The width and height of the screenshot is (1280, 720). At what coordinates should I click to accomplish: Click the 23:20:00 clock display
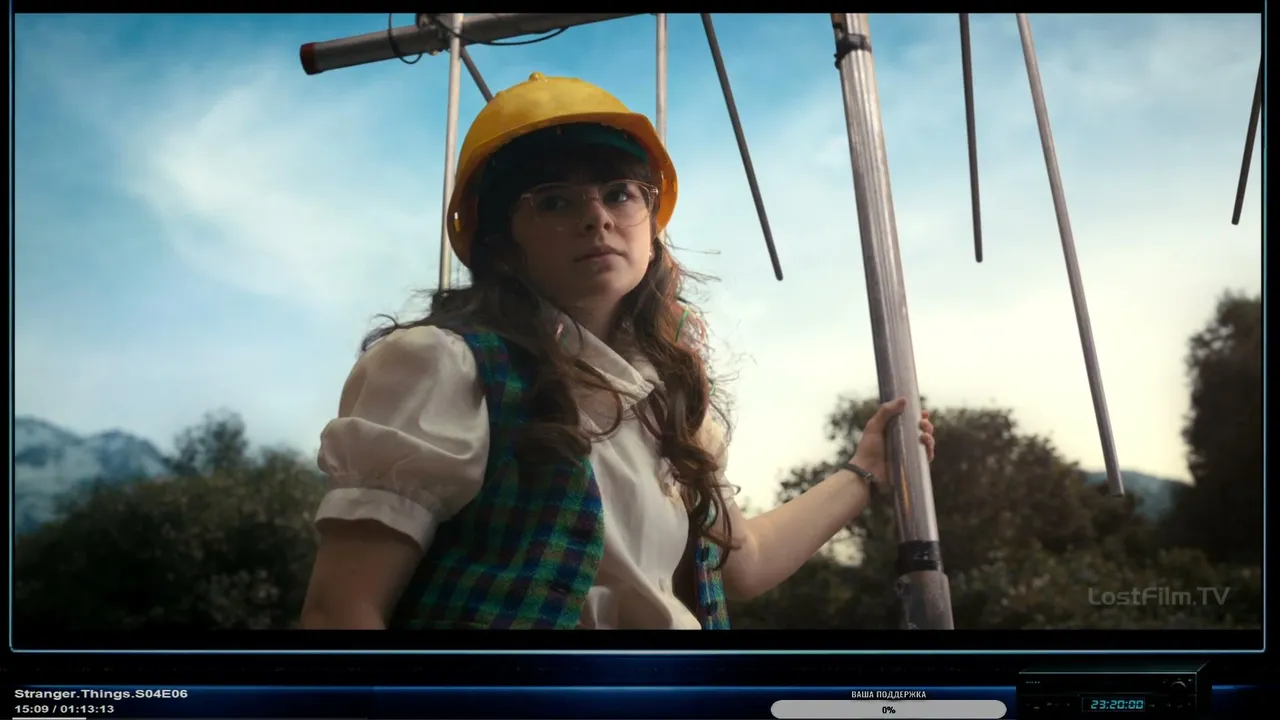[1117, 704]
